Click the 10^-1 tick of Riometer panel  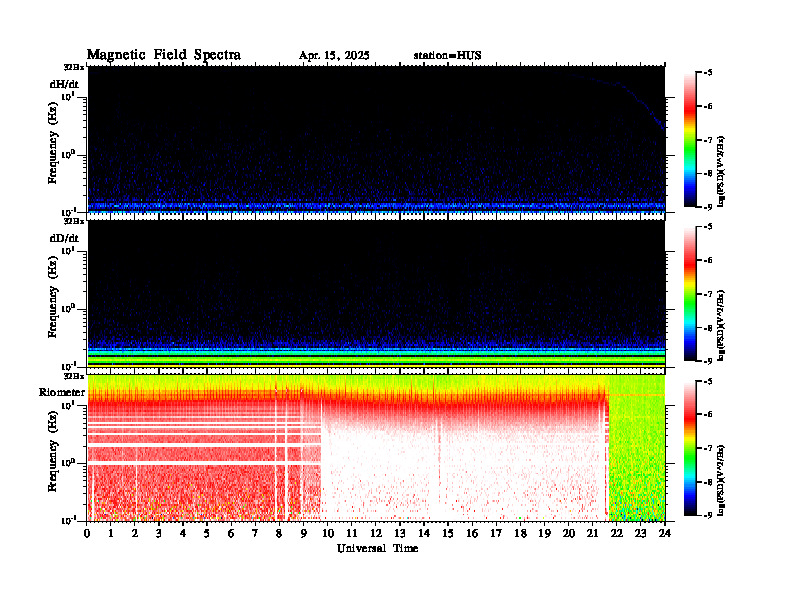pyautogui.click(x=69, y=520)
